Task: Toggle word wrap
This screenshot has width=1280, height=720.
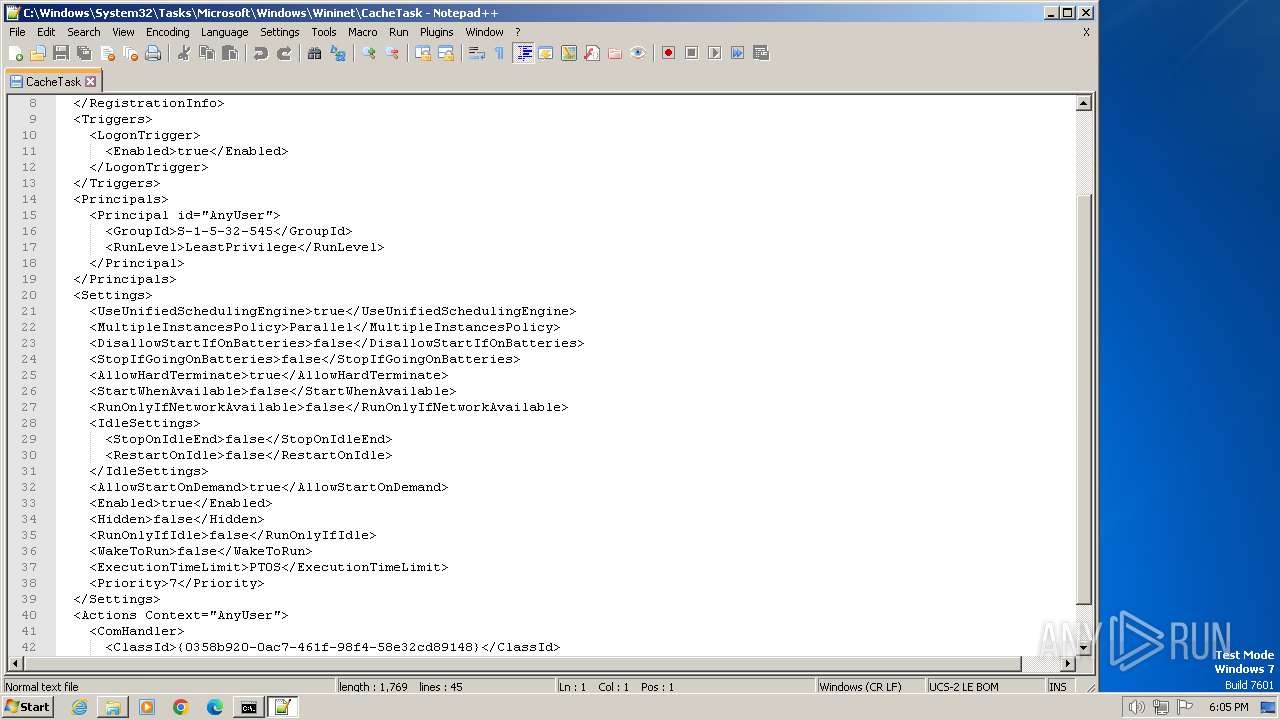Action: [476, 53]
